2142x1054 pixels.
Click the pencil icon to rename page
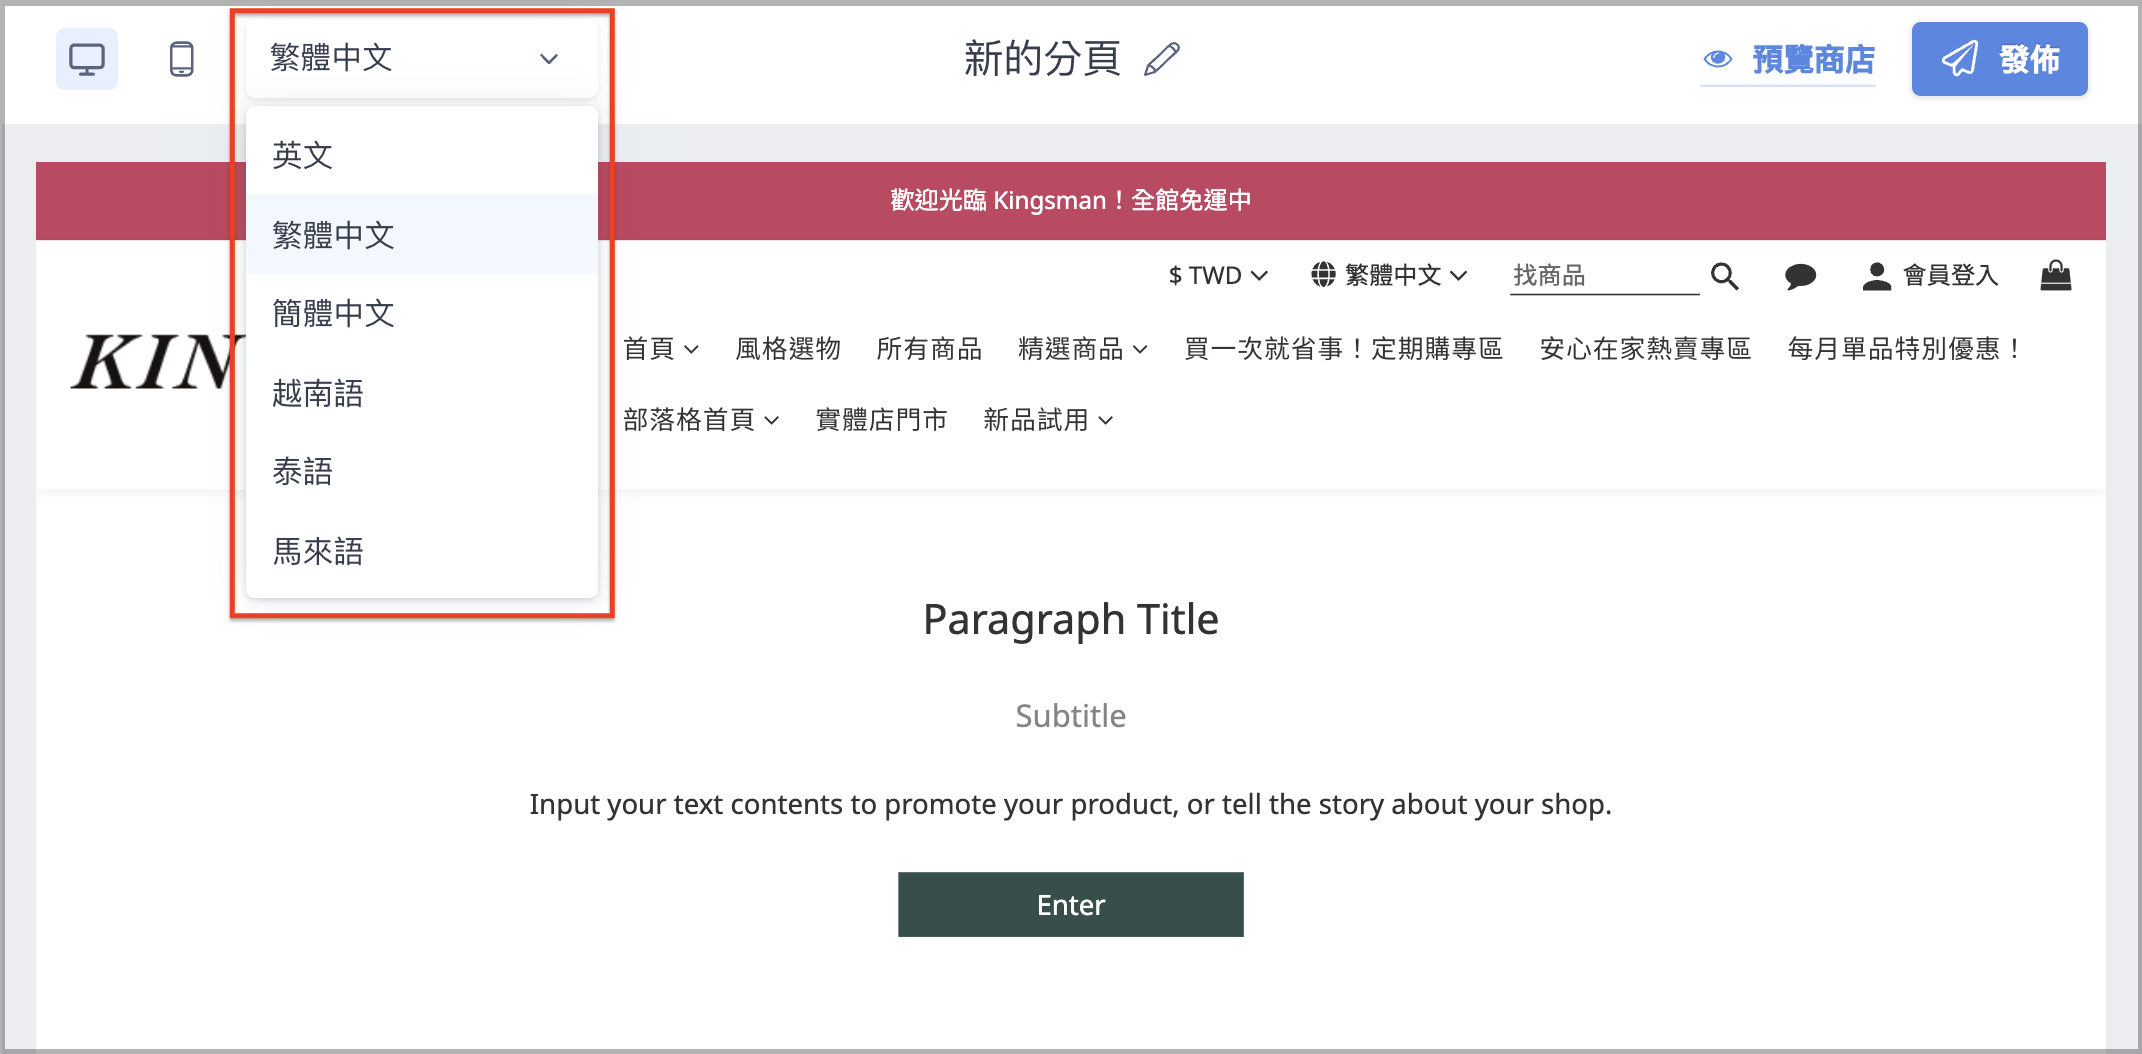tap(1162, 59)
